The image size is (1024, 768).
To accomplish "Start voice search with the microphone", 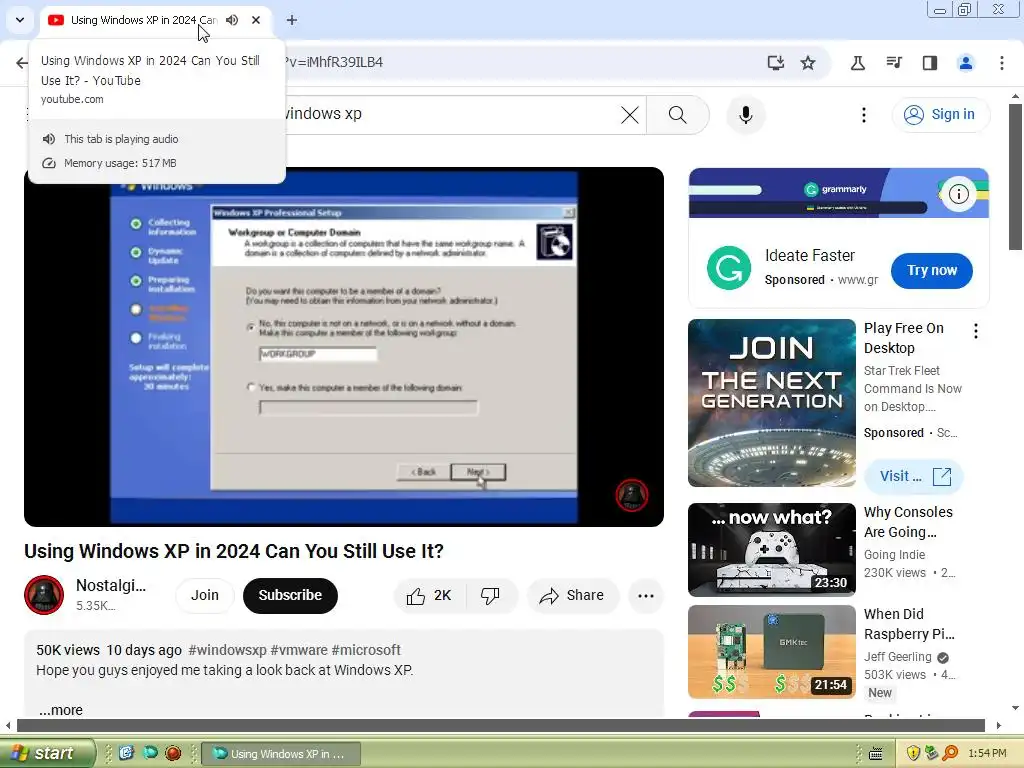I will click(746, 115).
